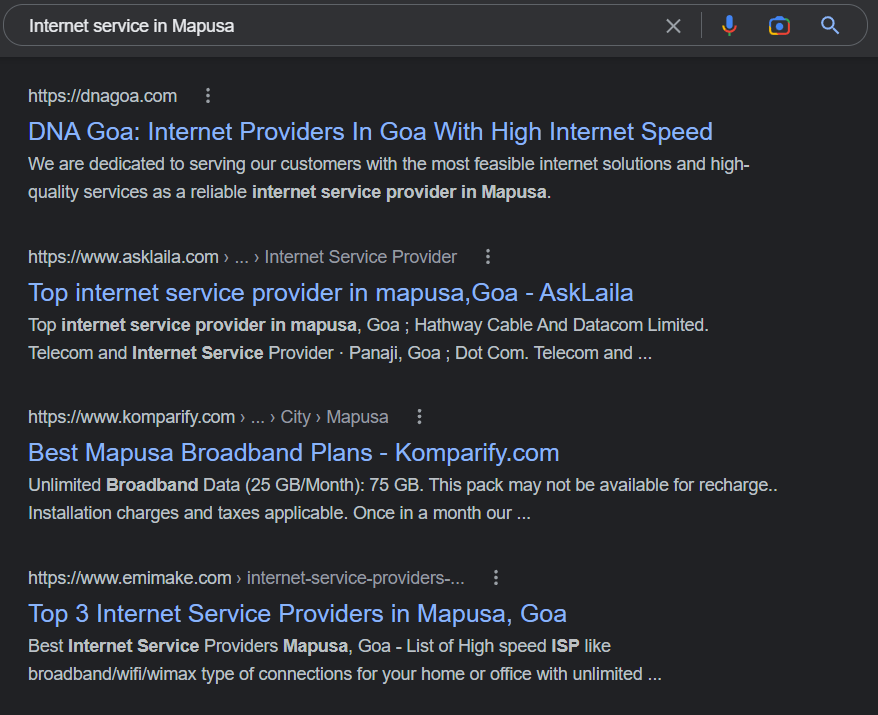Open three-dot menu beside asklaila.com result
This screenshot has width=878, height=715.
pos(488,257)
